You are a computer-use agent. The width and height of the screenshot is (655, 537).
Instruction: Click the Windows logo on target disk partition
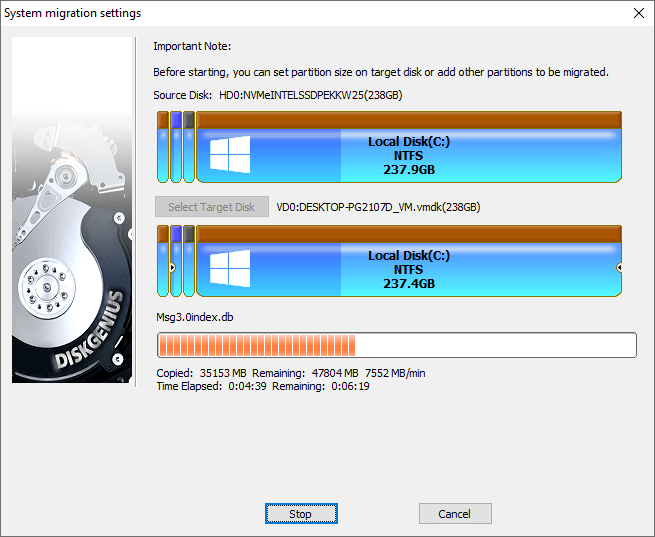pos(230,269)
